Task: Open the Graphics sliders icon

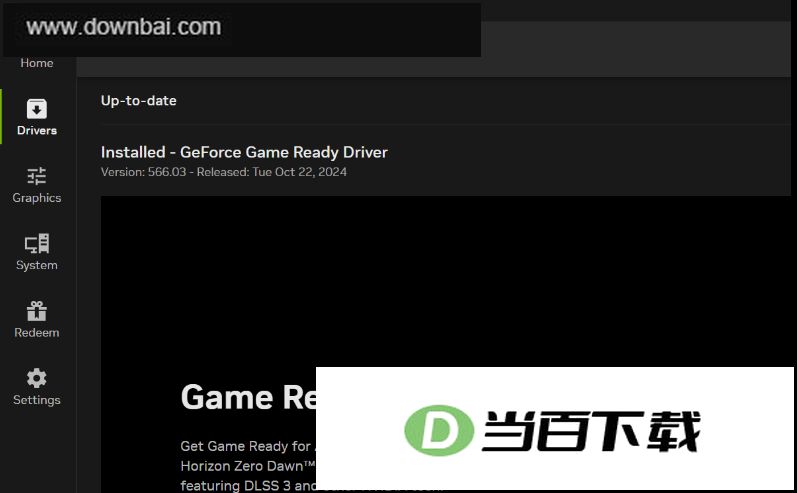Action: click(x=37, y=176)
